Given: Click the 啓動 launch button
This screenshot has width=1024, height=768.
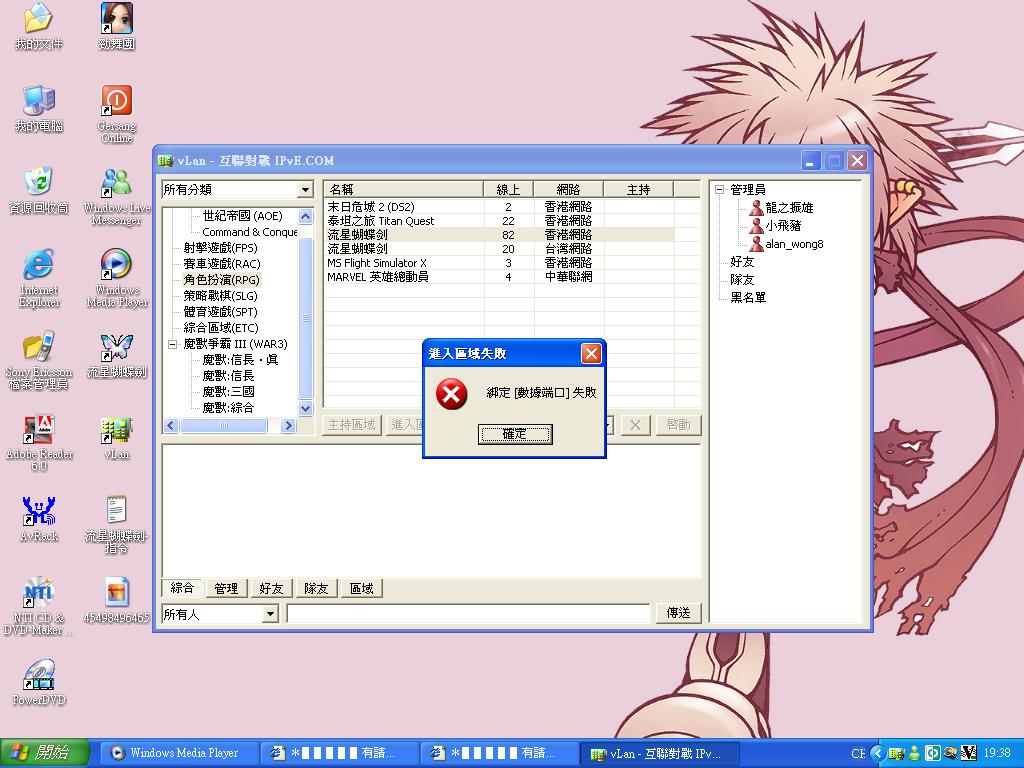Looking at the screenshot, I should (x=679, y=425).
